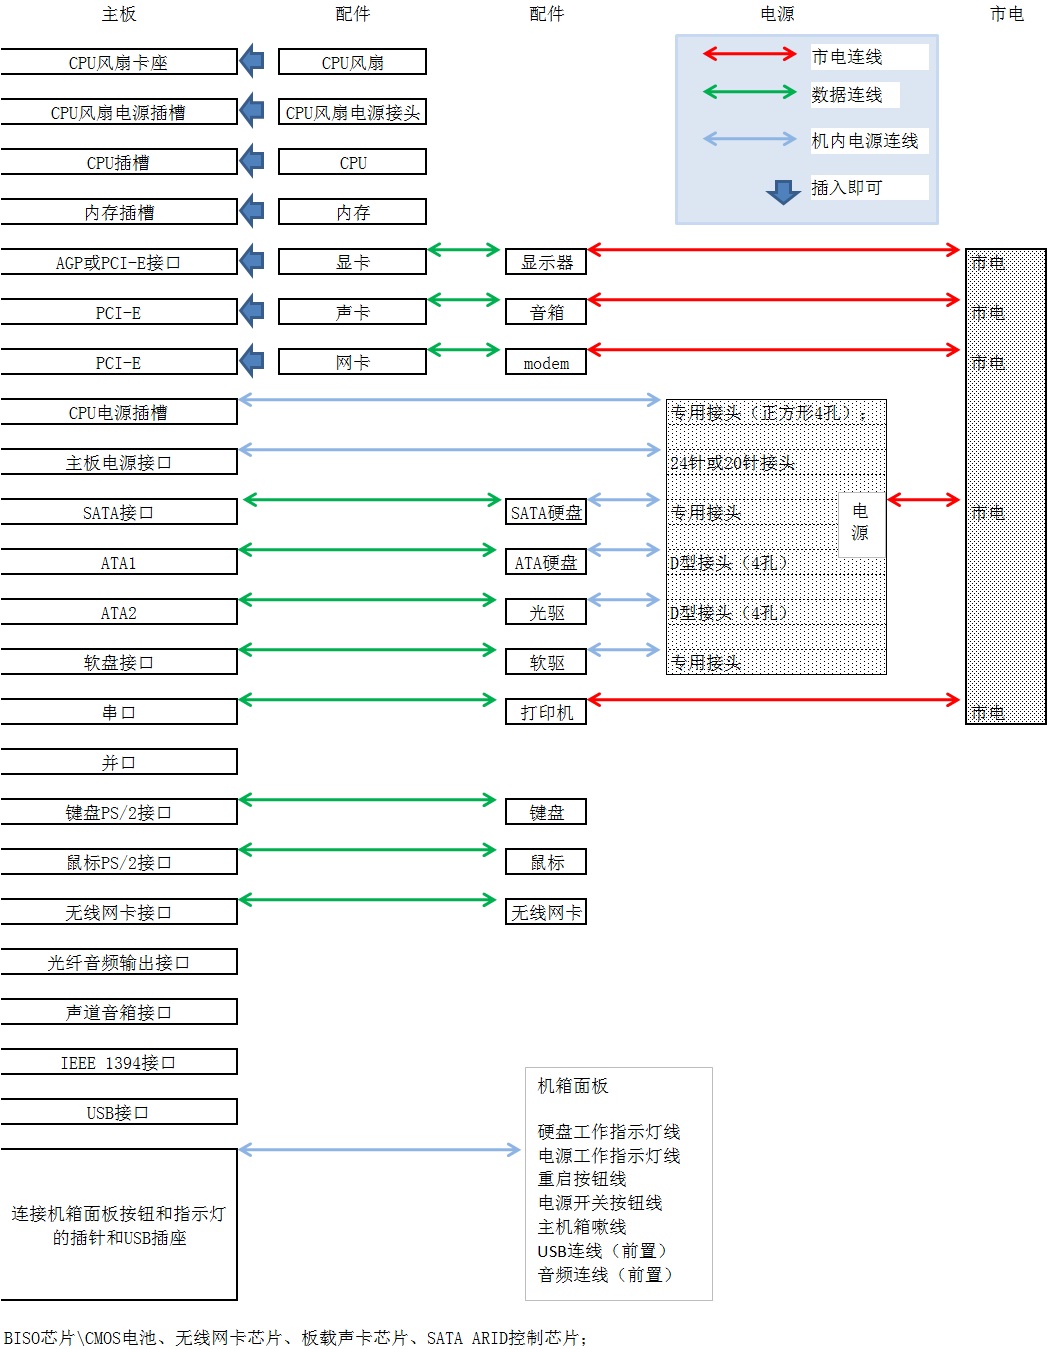
Task: Click the light blue arrow left of 机箱面板 box
Action: pyautogui.click(x=380, y=1150)
